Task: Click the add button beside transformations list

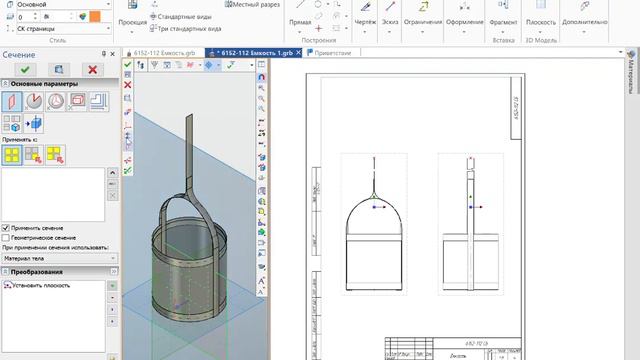Action: click(x=113, y=286)
